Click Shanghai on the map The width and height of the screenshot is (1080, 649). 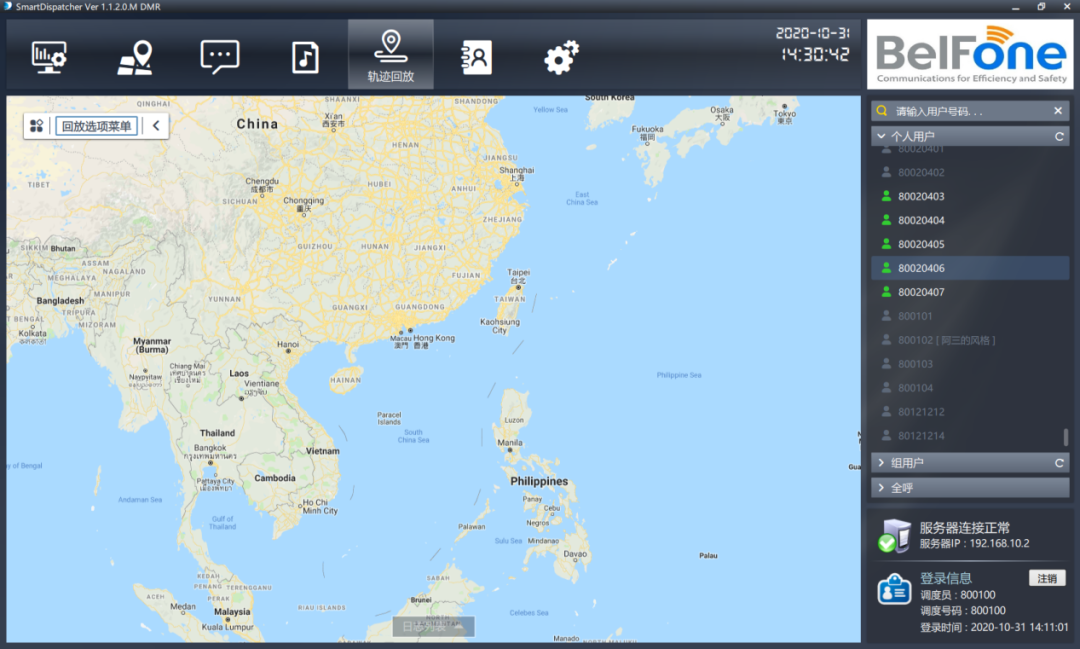click(517, 174)
